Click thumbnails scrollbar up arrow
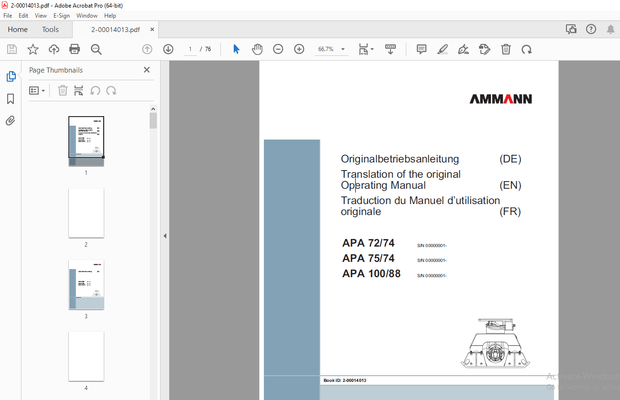620x400 pixels. 153,109
